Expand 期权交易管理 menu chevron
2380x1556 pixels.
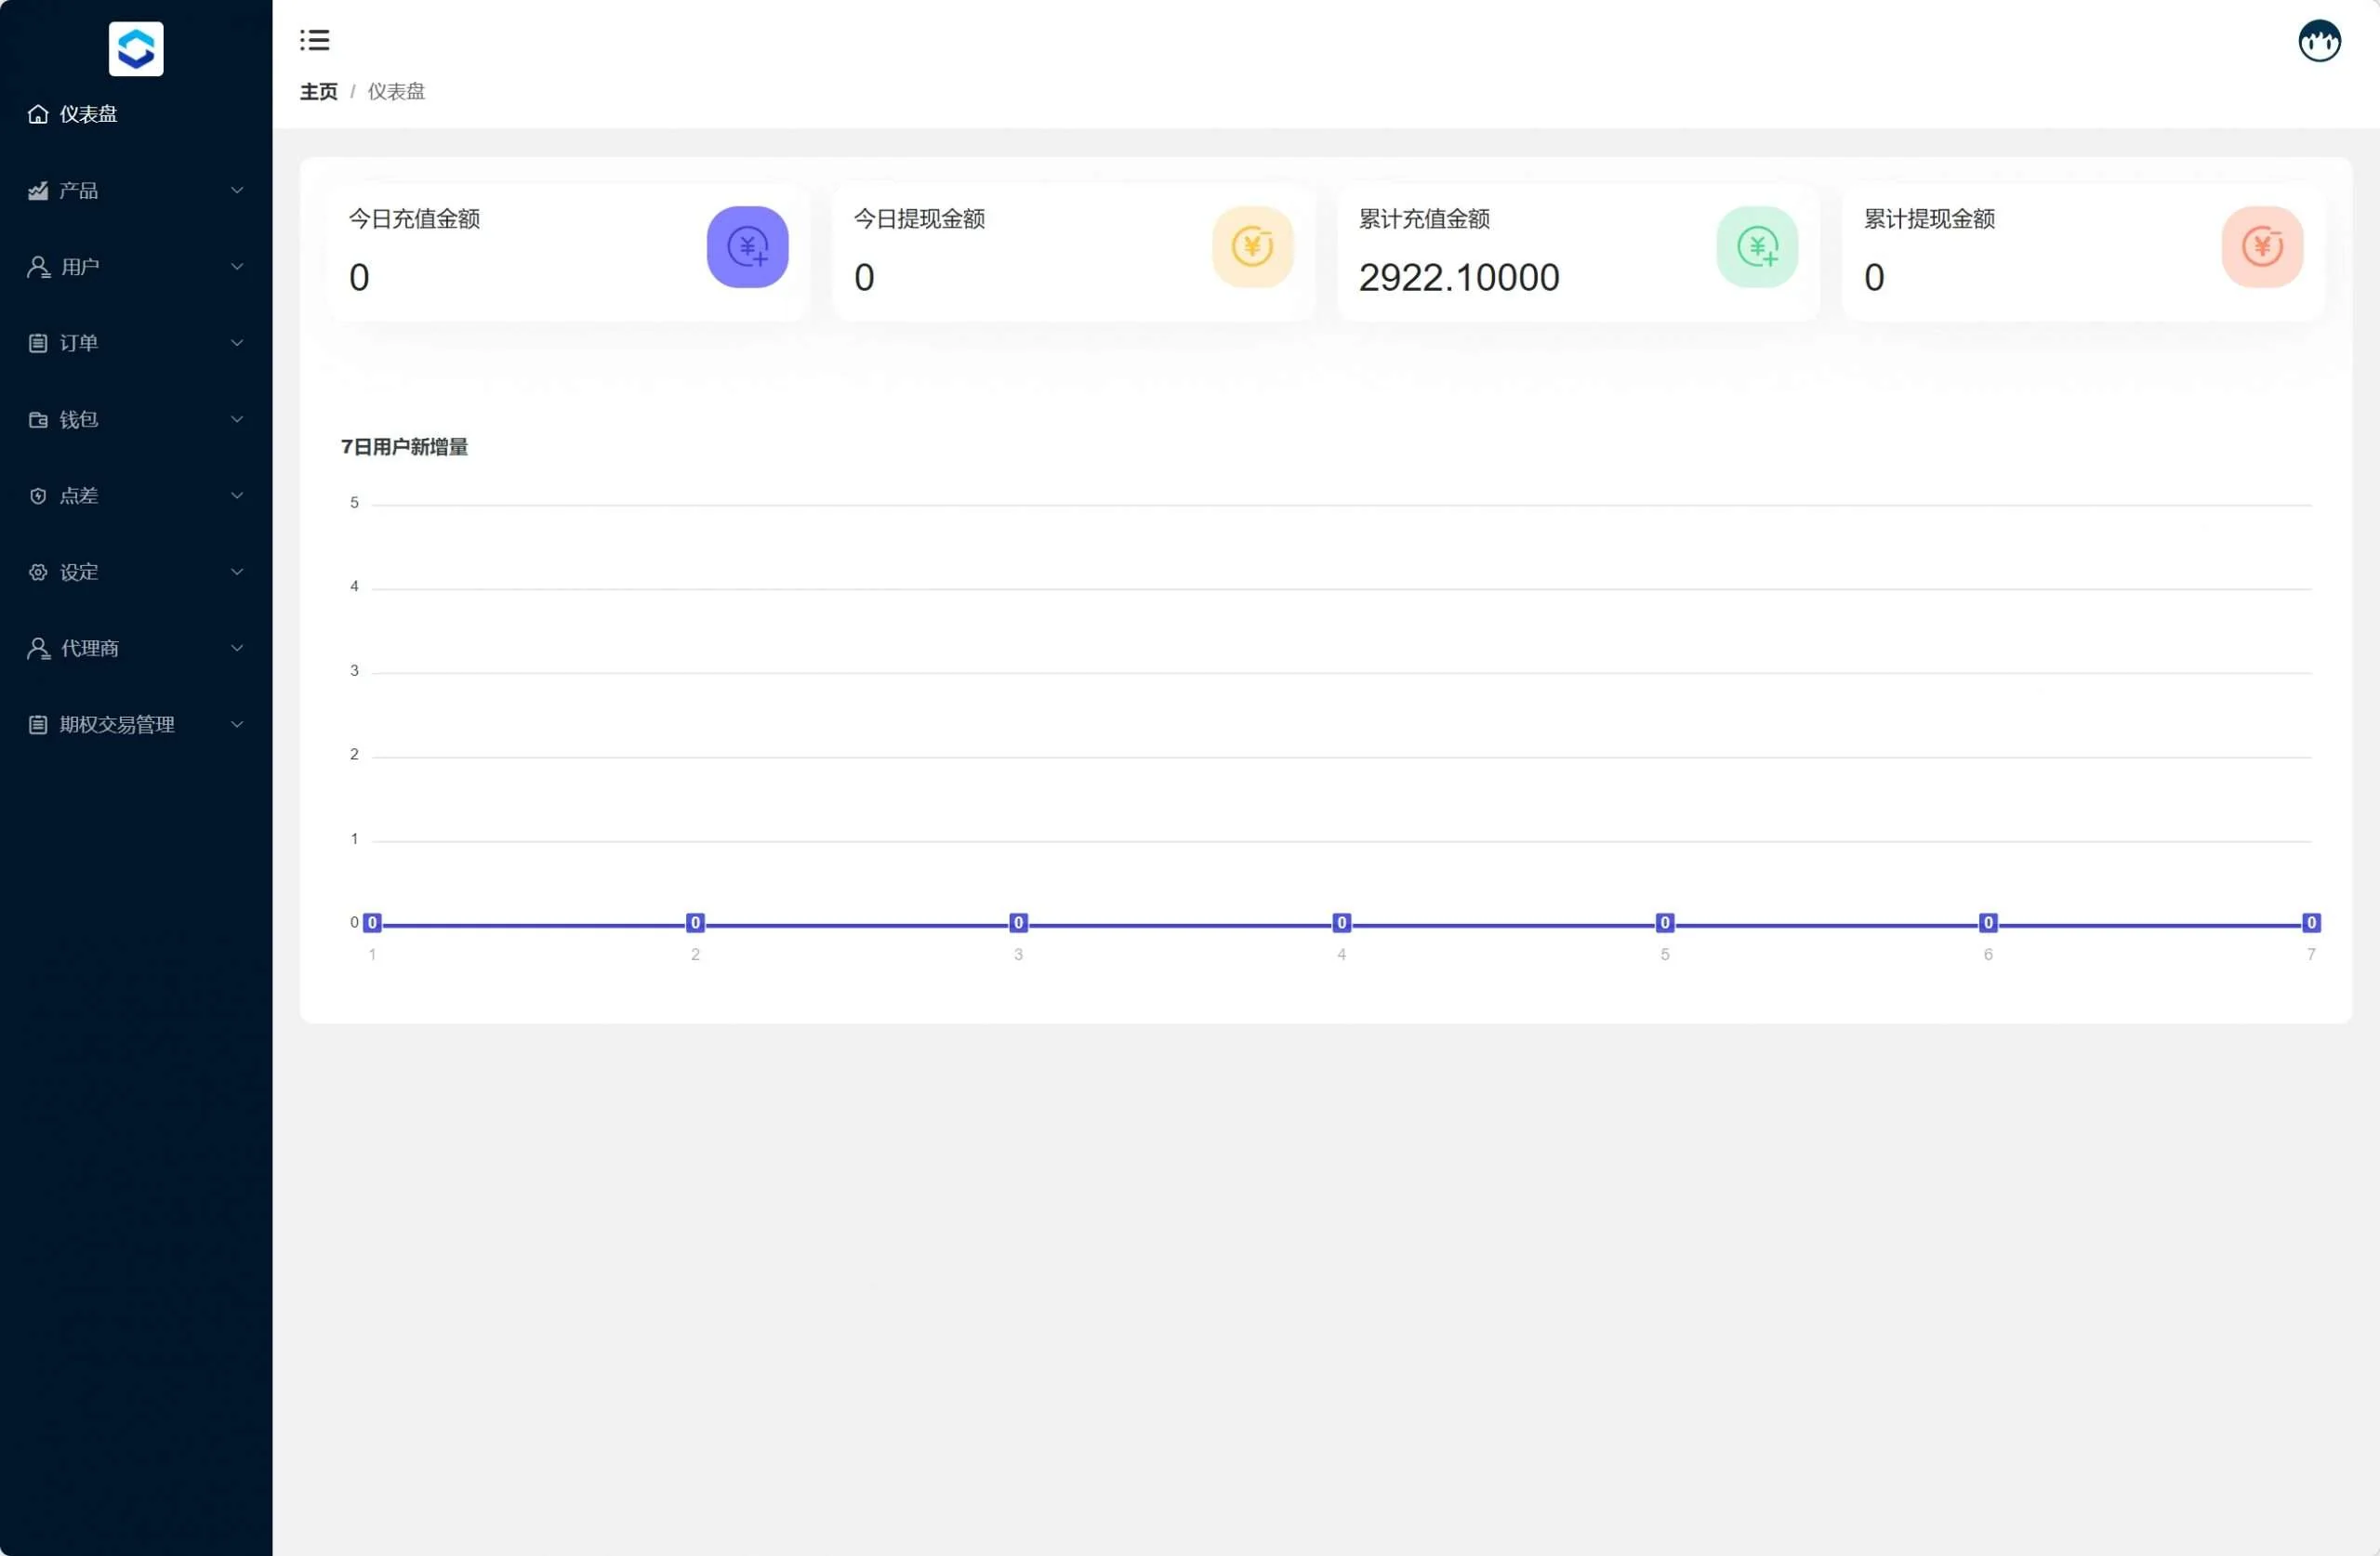[x=237, y=724]
